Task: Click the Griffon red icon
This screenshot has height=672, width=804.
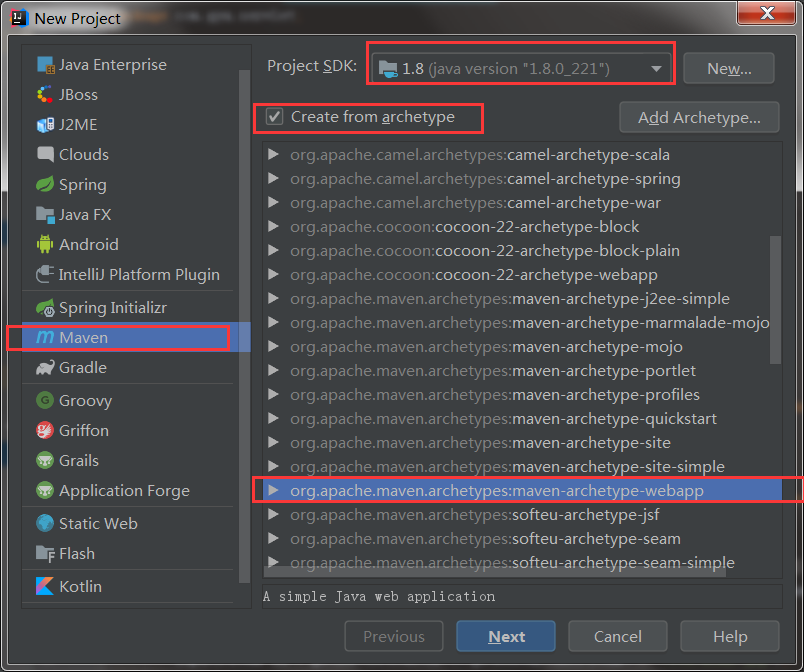Action: [x=45, y=431]
